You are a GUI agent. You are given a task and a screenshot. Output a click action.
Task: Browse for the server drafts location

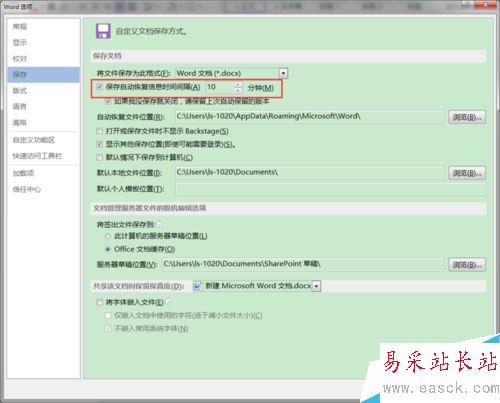(x=467, y=265)
